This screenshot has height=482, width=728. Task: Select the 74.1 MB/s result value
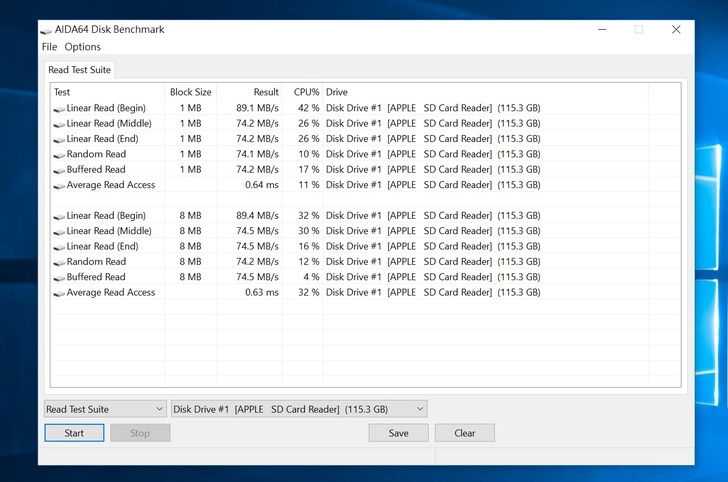point(257,154)
